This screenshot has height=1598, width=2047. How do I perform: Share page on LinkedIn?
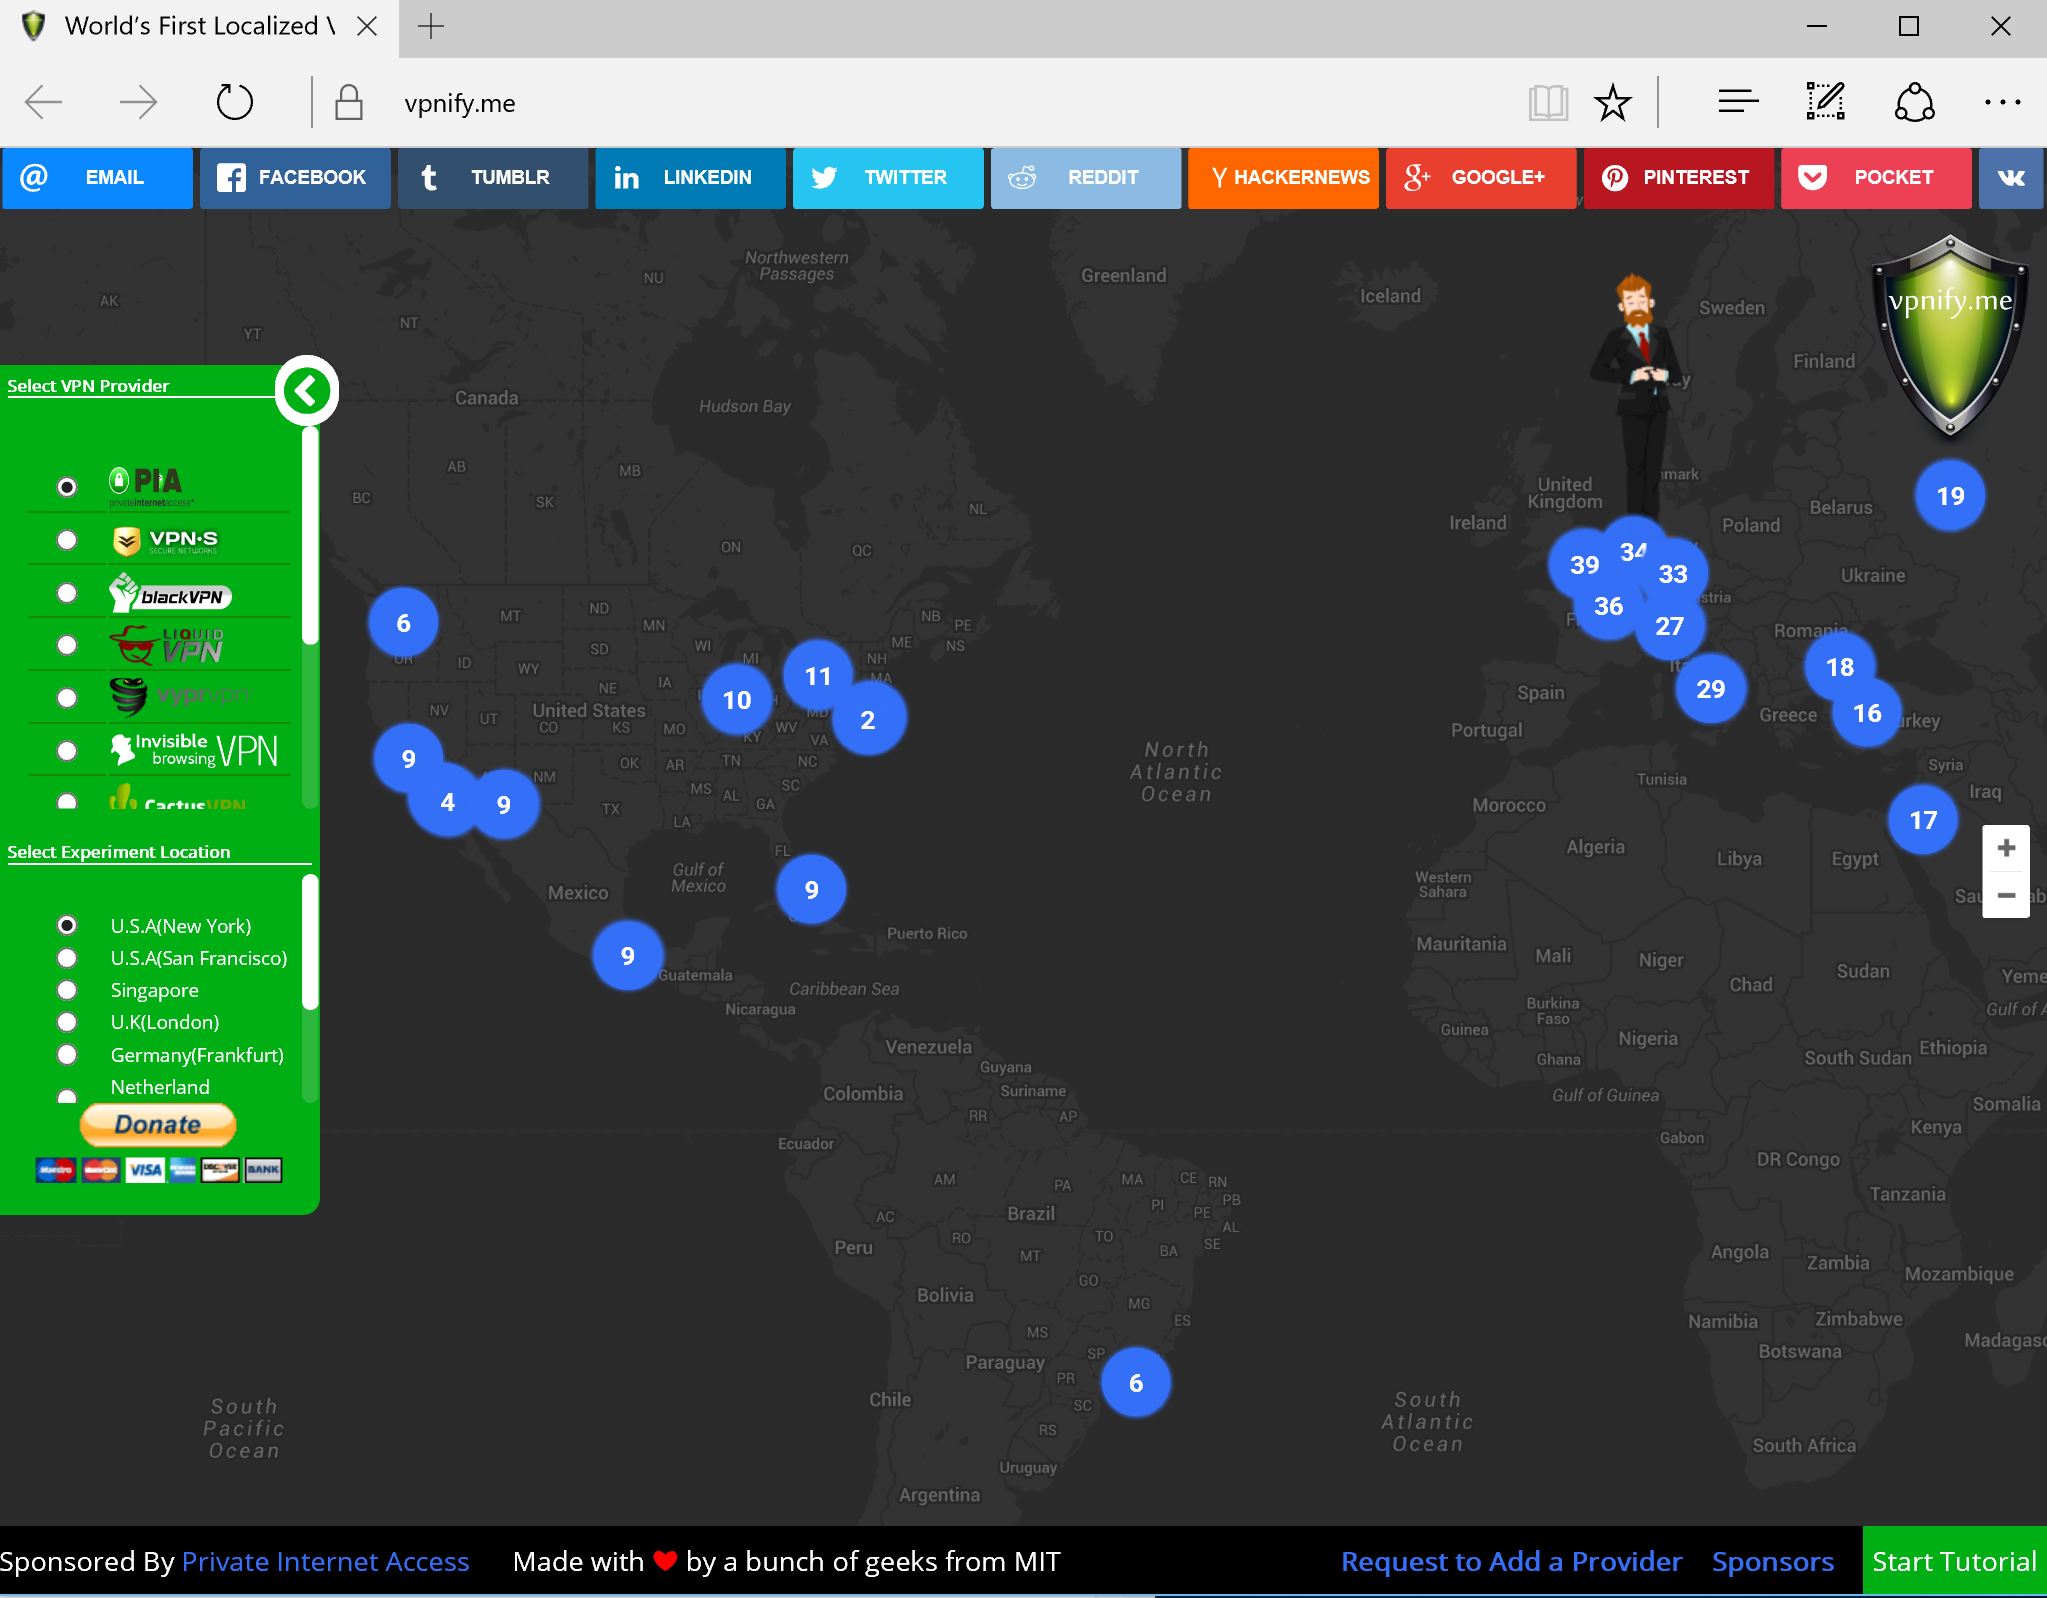coord(690,178)
